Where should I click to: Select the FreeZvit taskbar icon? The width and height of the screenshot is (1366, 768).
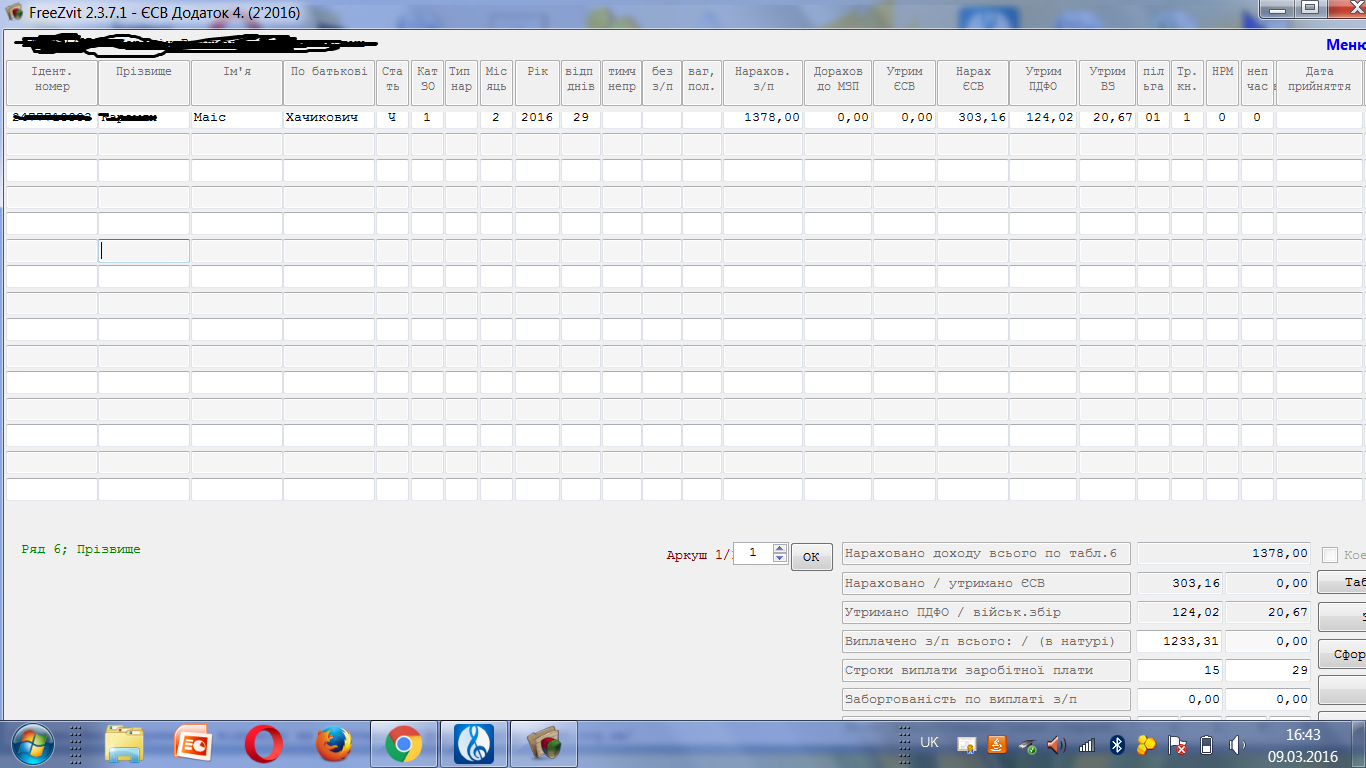tap(543, 744)
